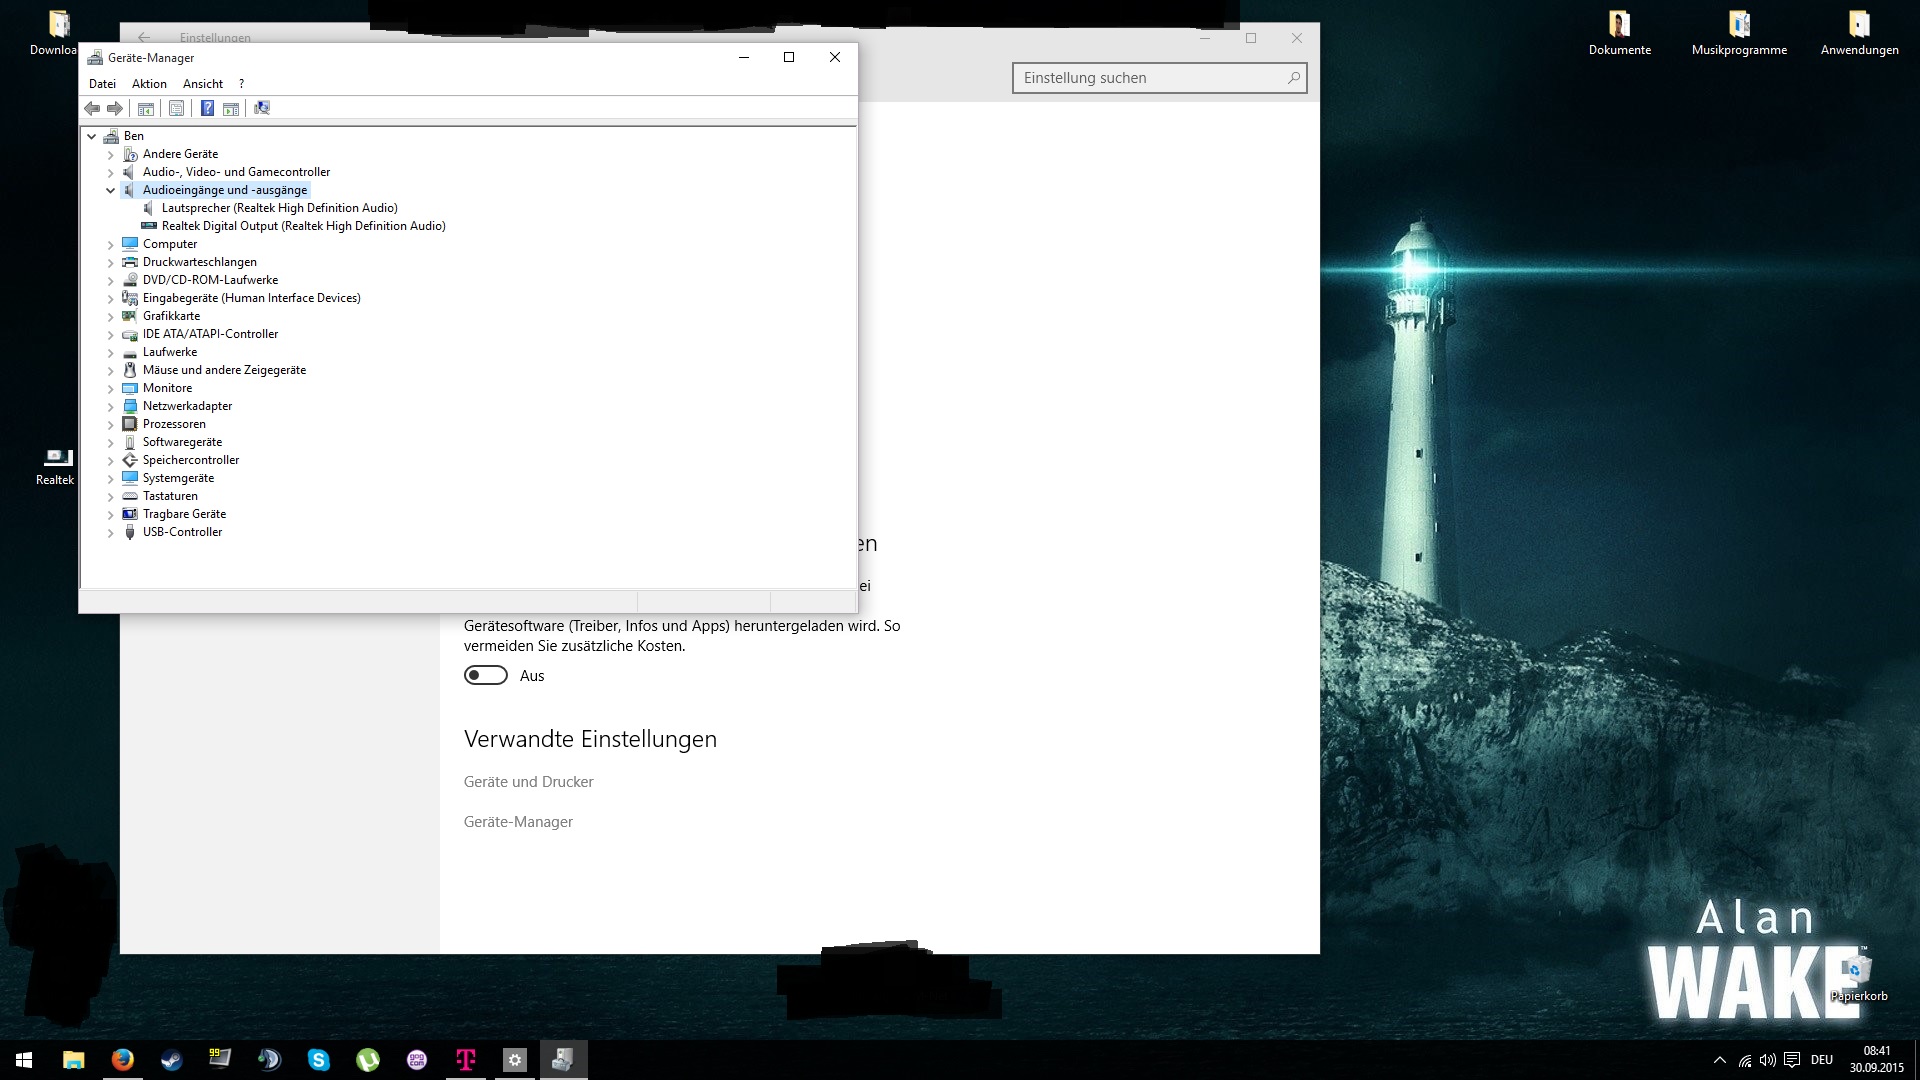Open the Geräte und Drucker link
This screenshot has width=1920, height=1080.
[528, 782]
